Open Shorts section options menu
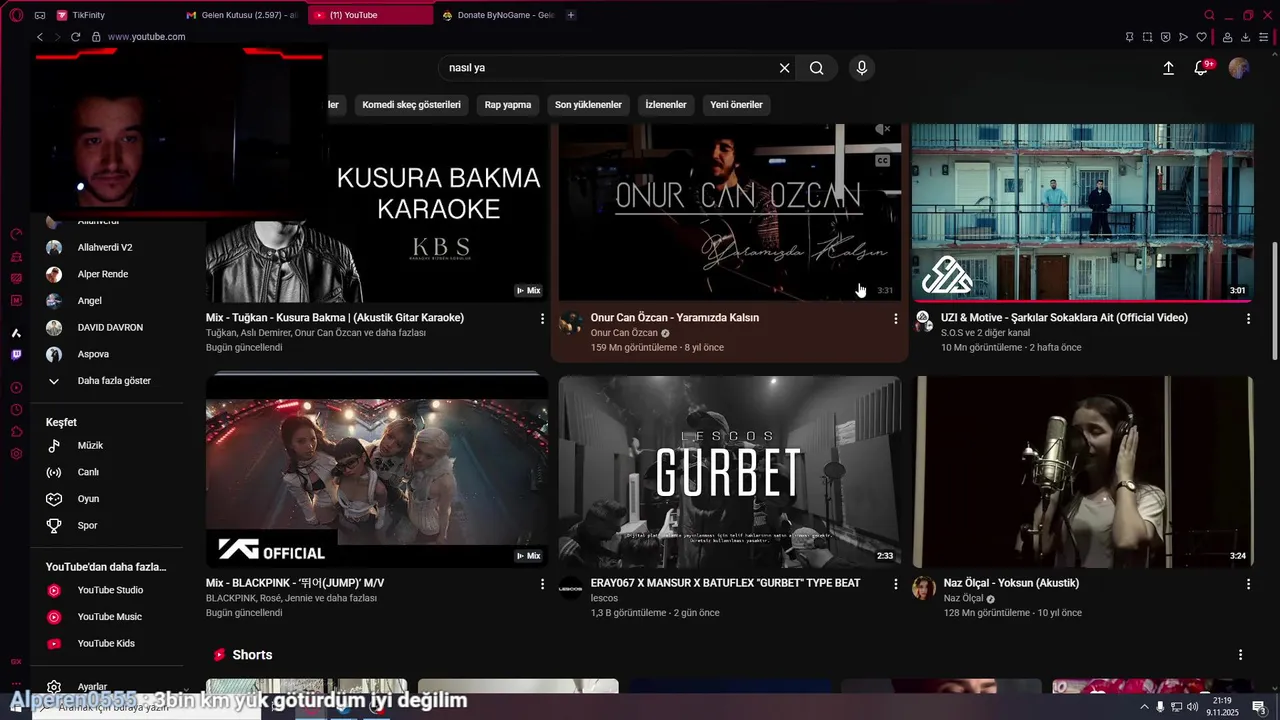Viewport: 1280px width, 720px height. (x=1240, y=655)
